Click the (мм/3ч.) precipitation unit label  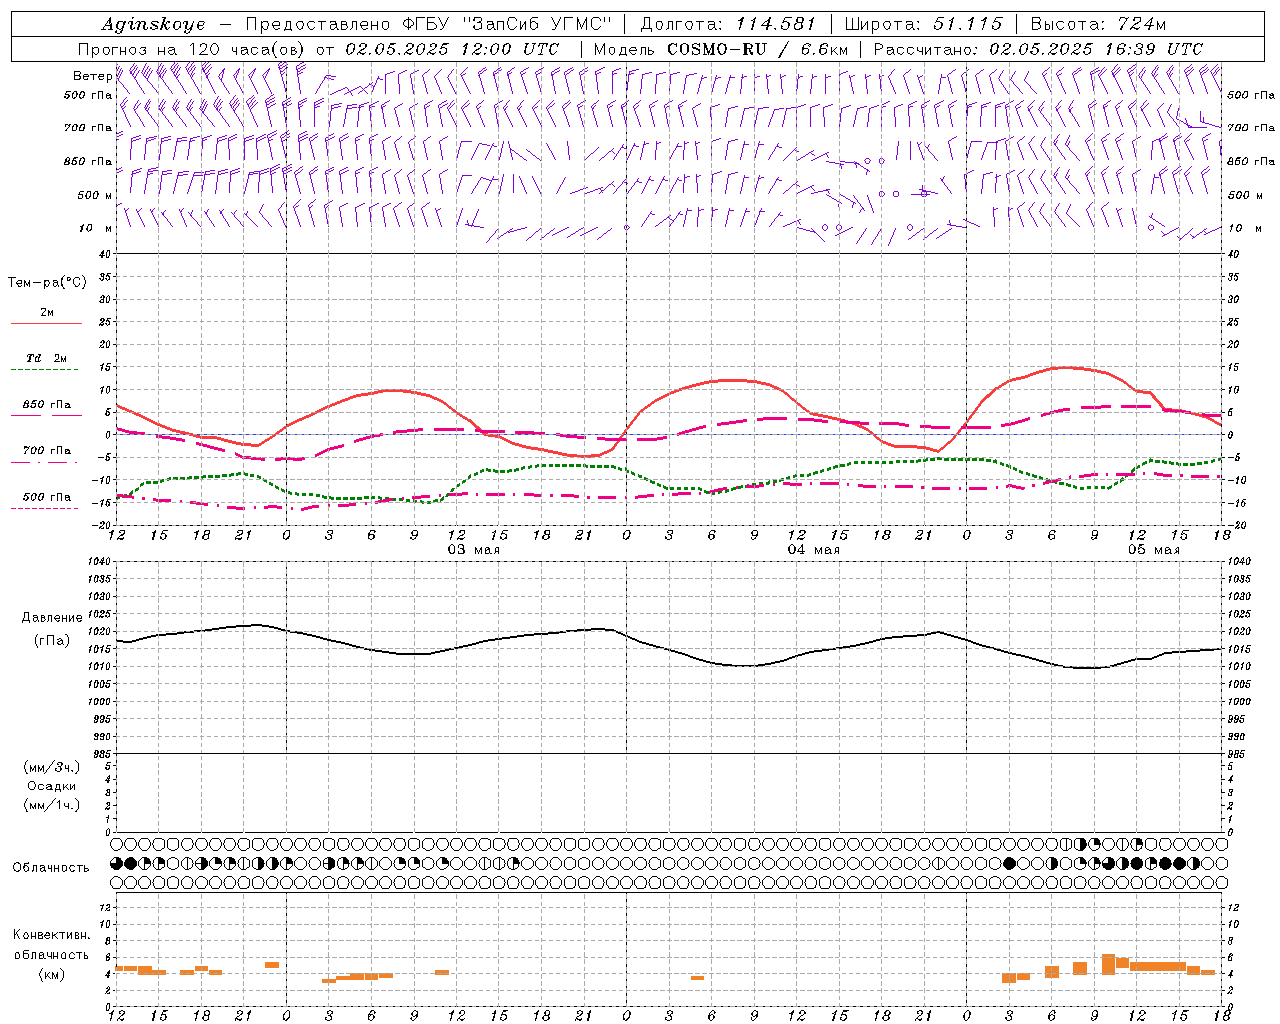click(52, 767)
